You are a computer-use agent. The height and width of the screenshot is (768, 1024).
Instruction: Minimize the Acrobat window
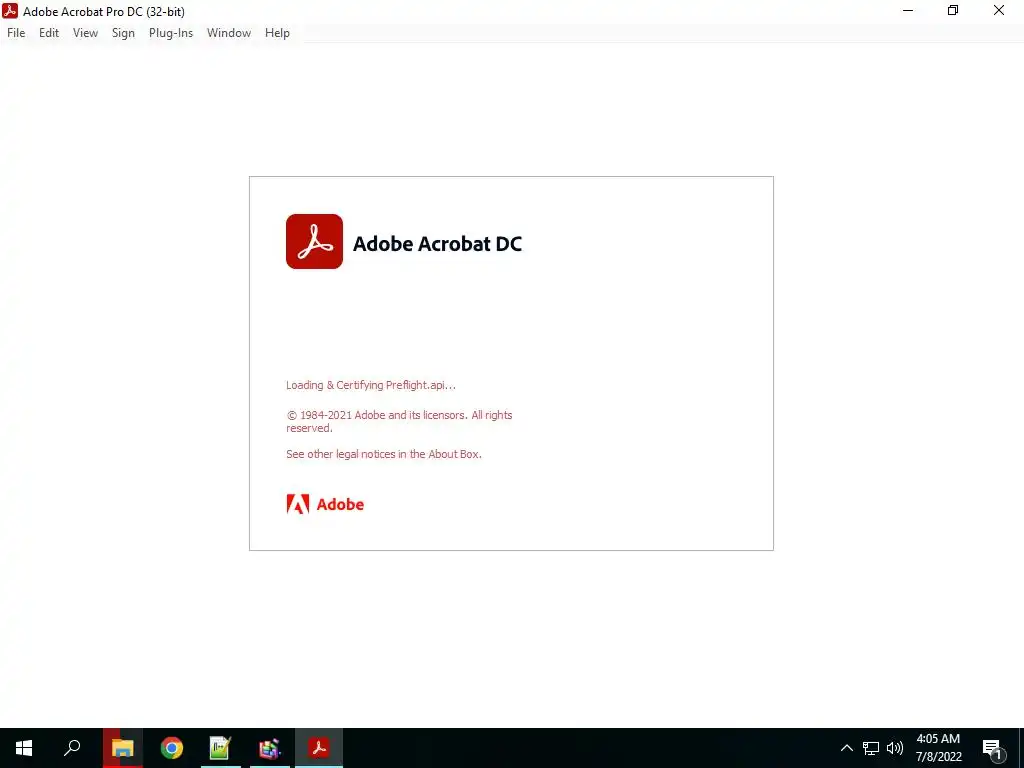pyautogui.click(x=908, y=10)
